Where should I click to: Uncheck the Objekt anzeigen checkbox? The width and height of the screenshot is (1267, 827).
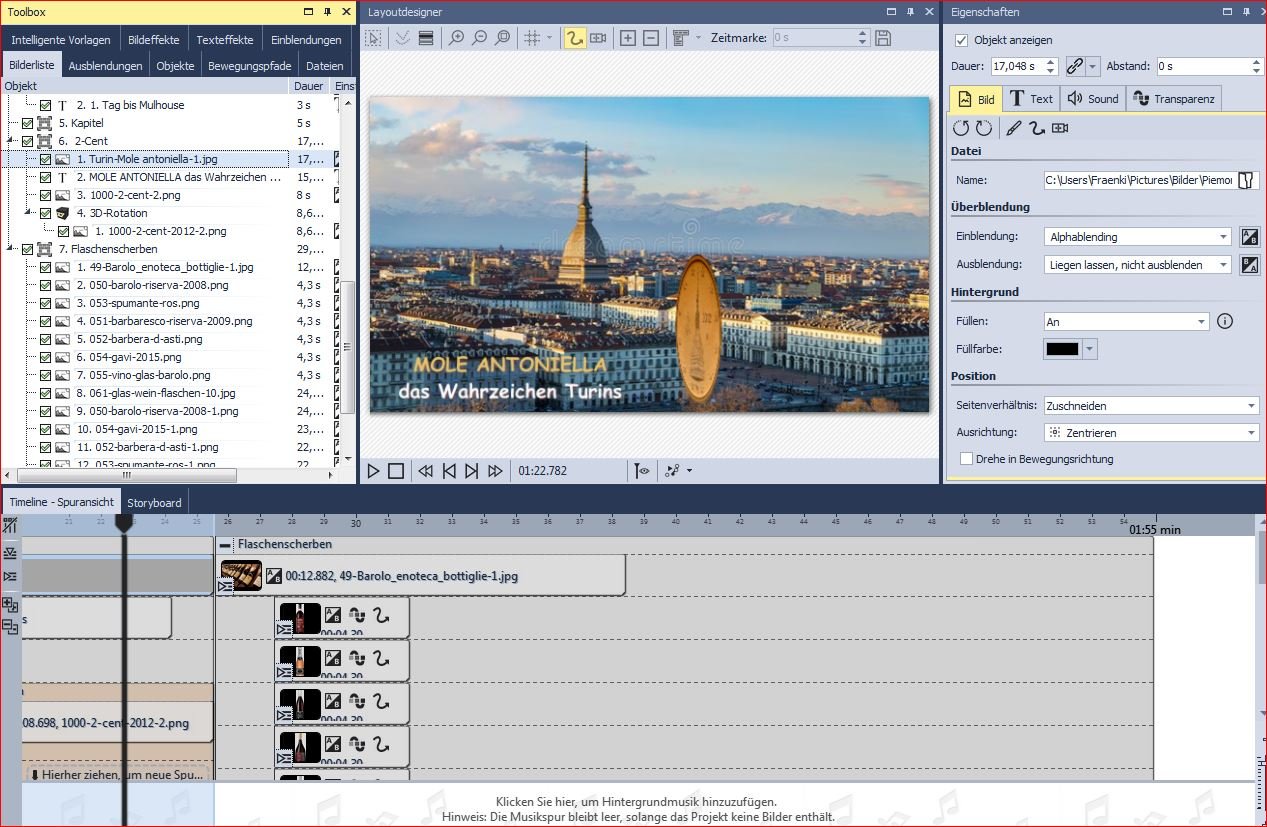tap(962, 40)
